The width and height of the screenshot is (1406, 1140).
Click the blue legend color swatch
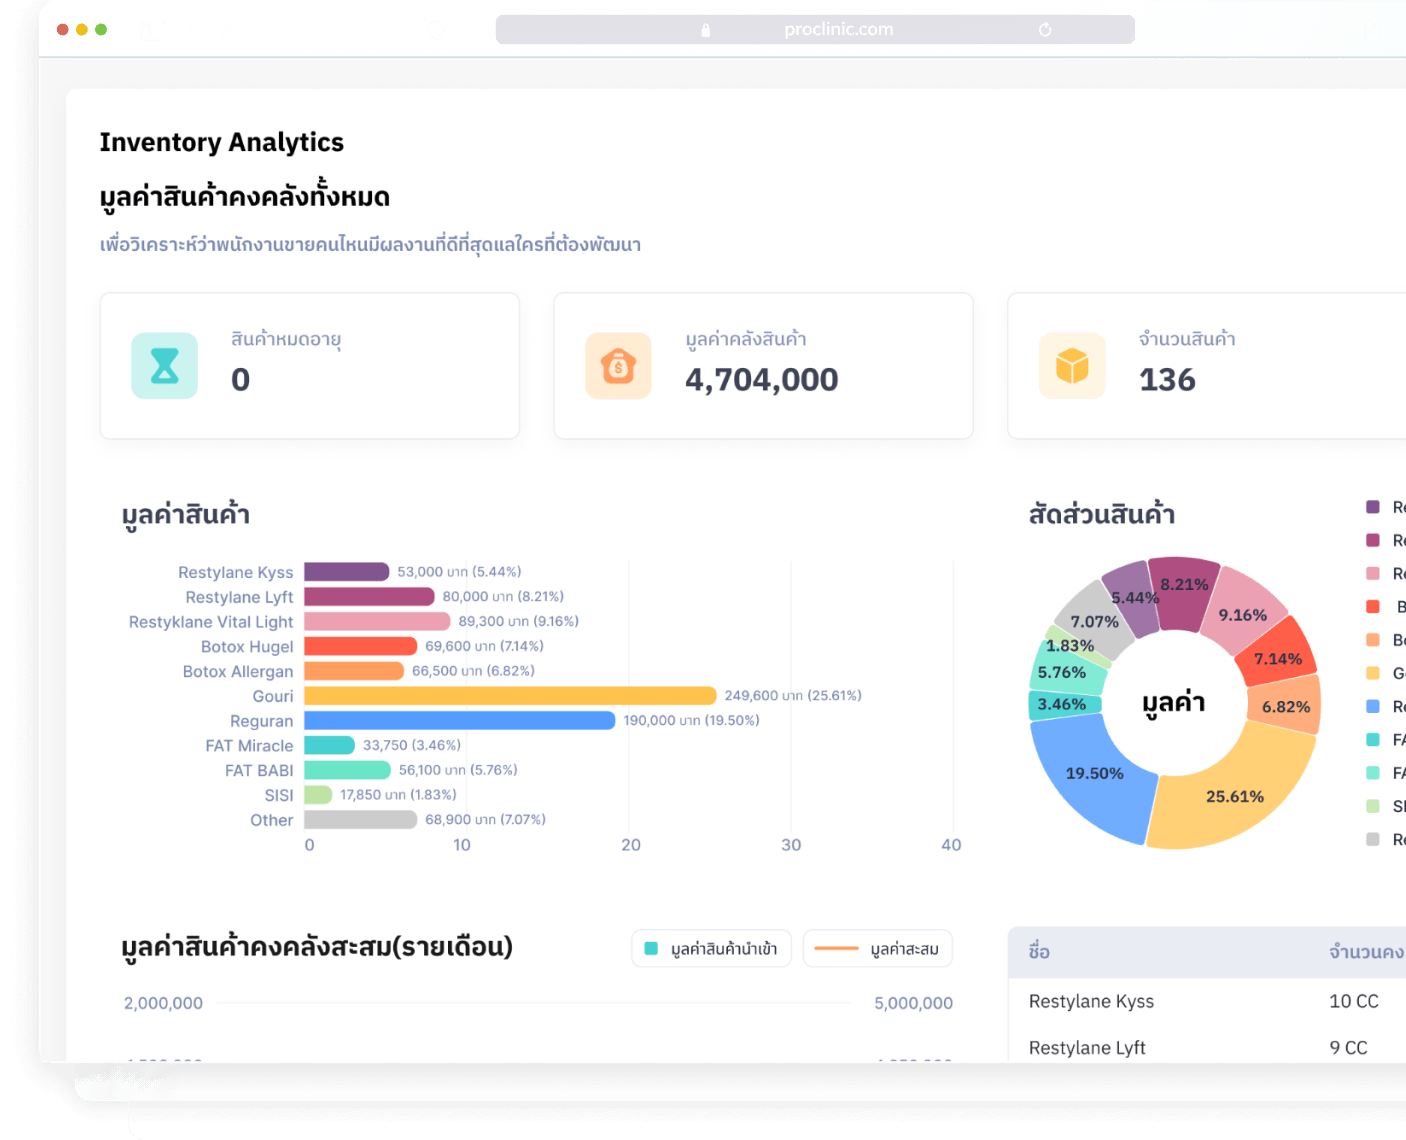[x=1373, y=706]
